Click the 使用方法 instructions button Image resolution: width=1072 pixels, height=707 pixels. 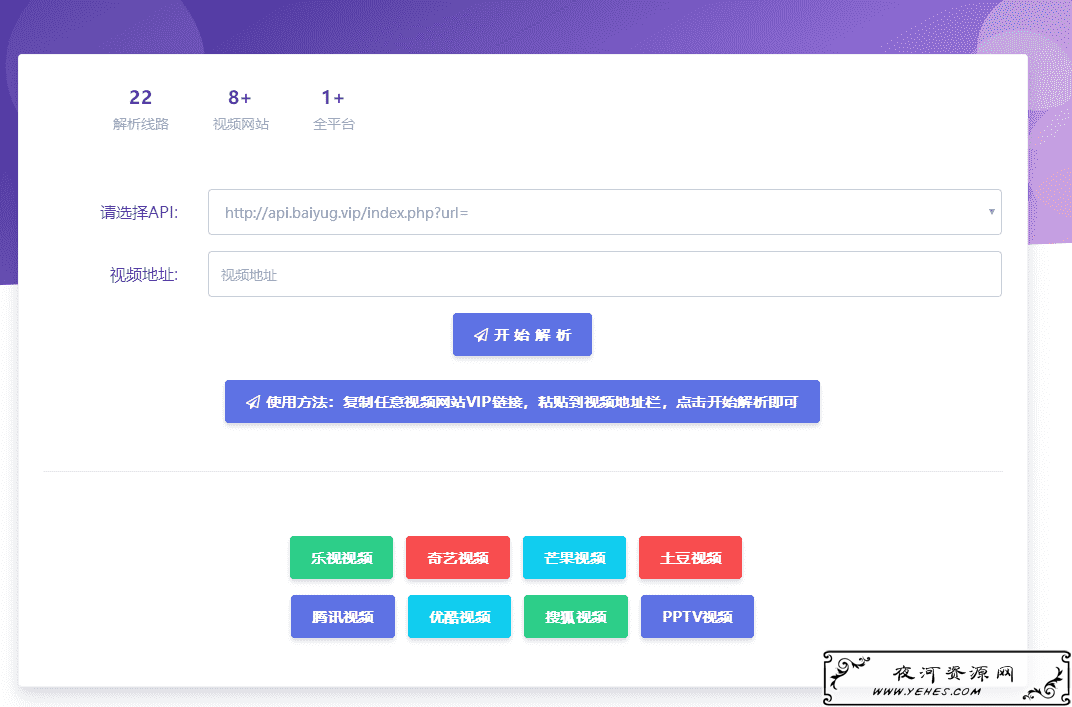[522, 401]
